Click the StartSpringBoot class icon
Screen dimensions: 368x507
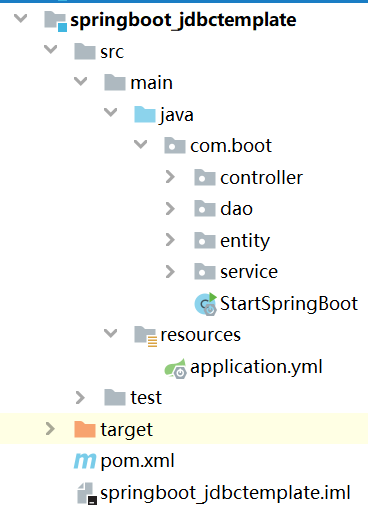point(206,304)
